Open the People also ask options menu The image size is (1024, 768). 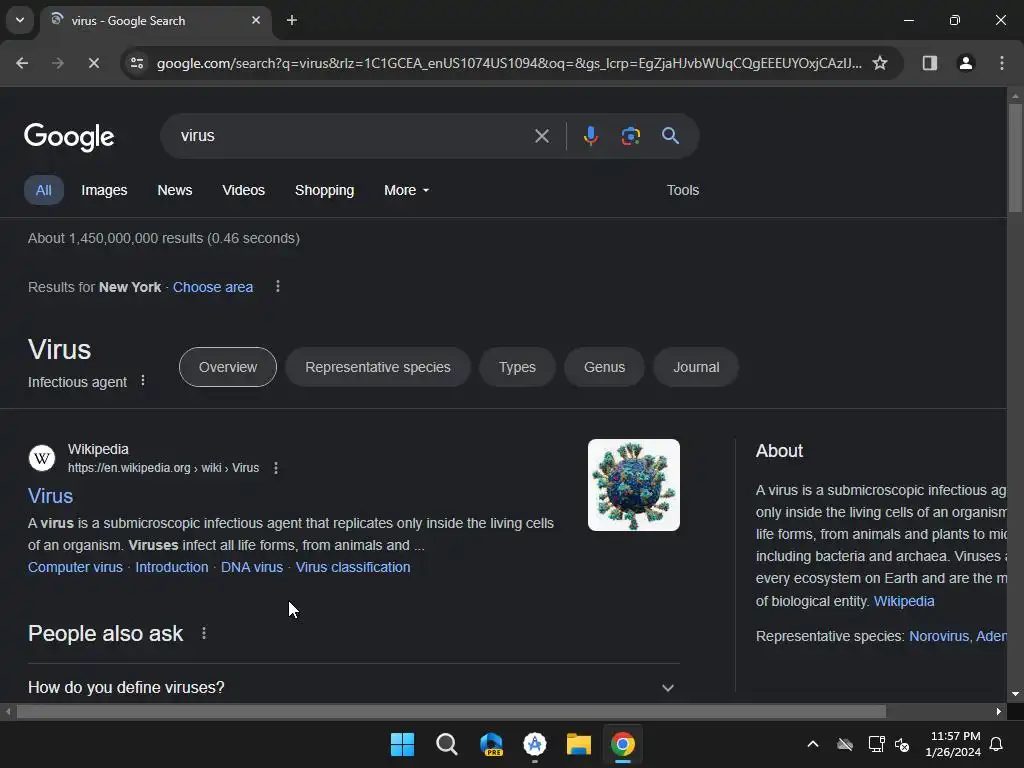pyautogui.click(x=204, y=633)
